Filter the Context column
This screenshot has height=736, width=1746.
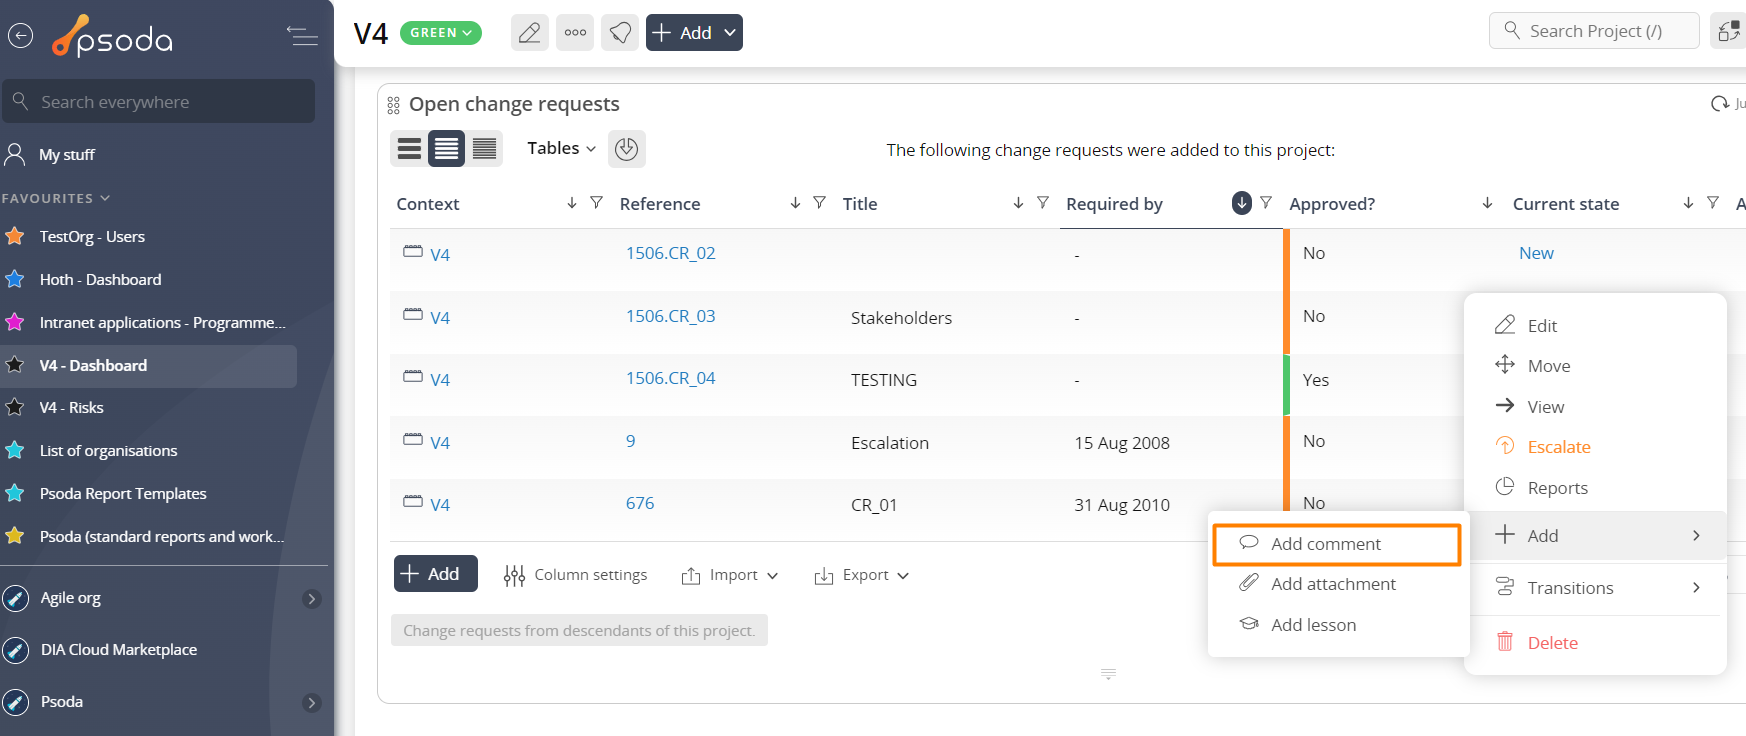[x=596, y=203]
